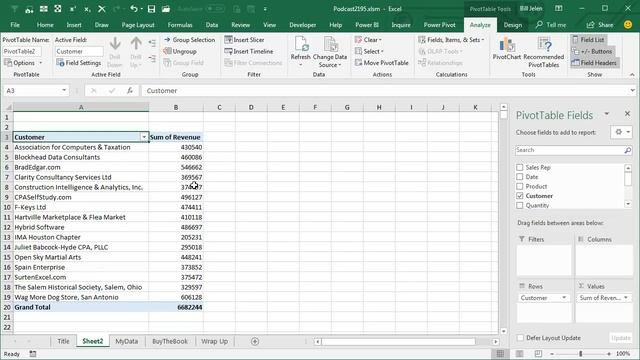Screen dimensions: 640x360
Task: Expand the formula bar
Action: click(632, 91)
